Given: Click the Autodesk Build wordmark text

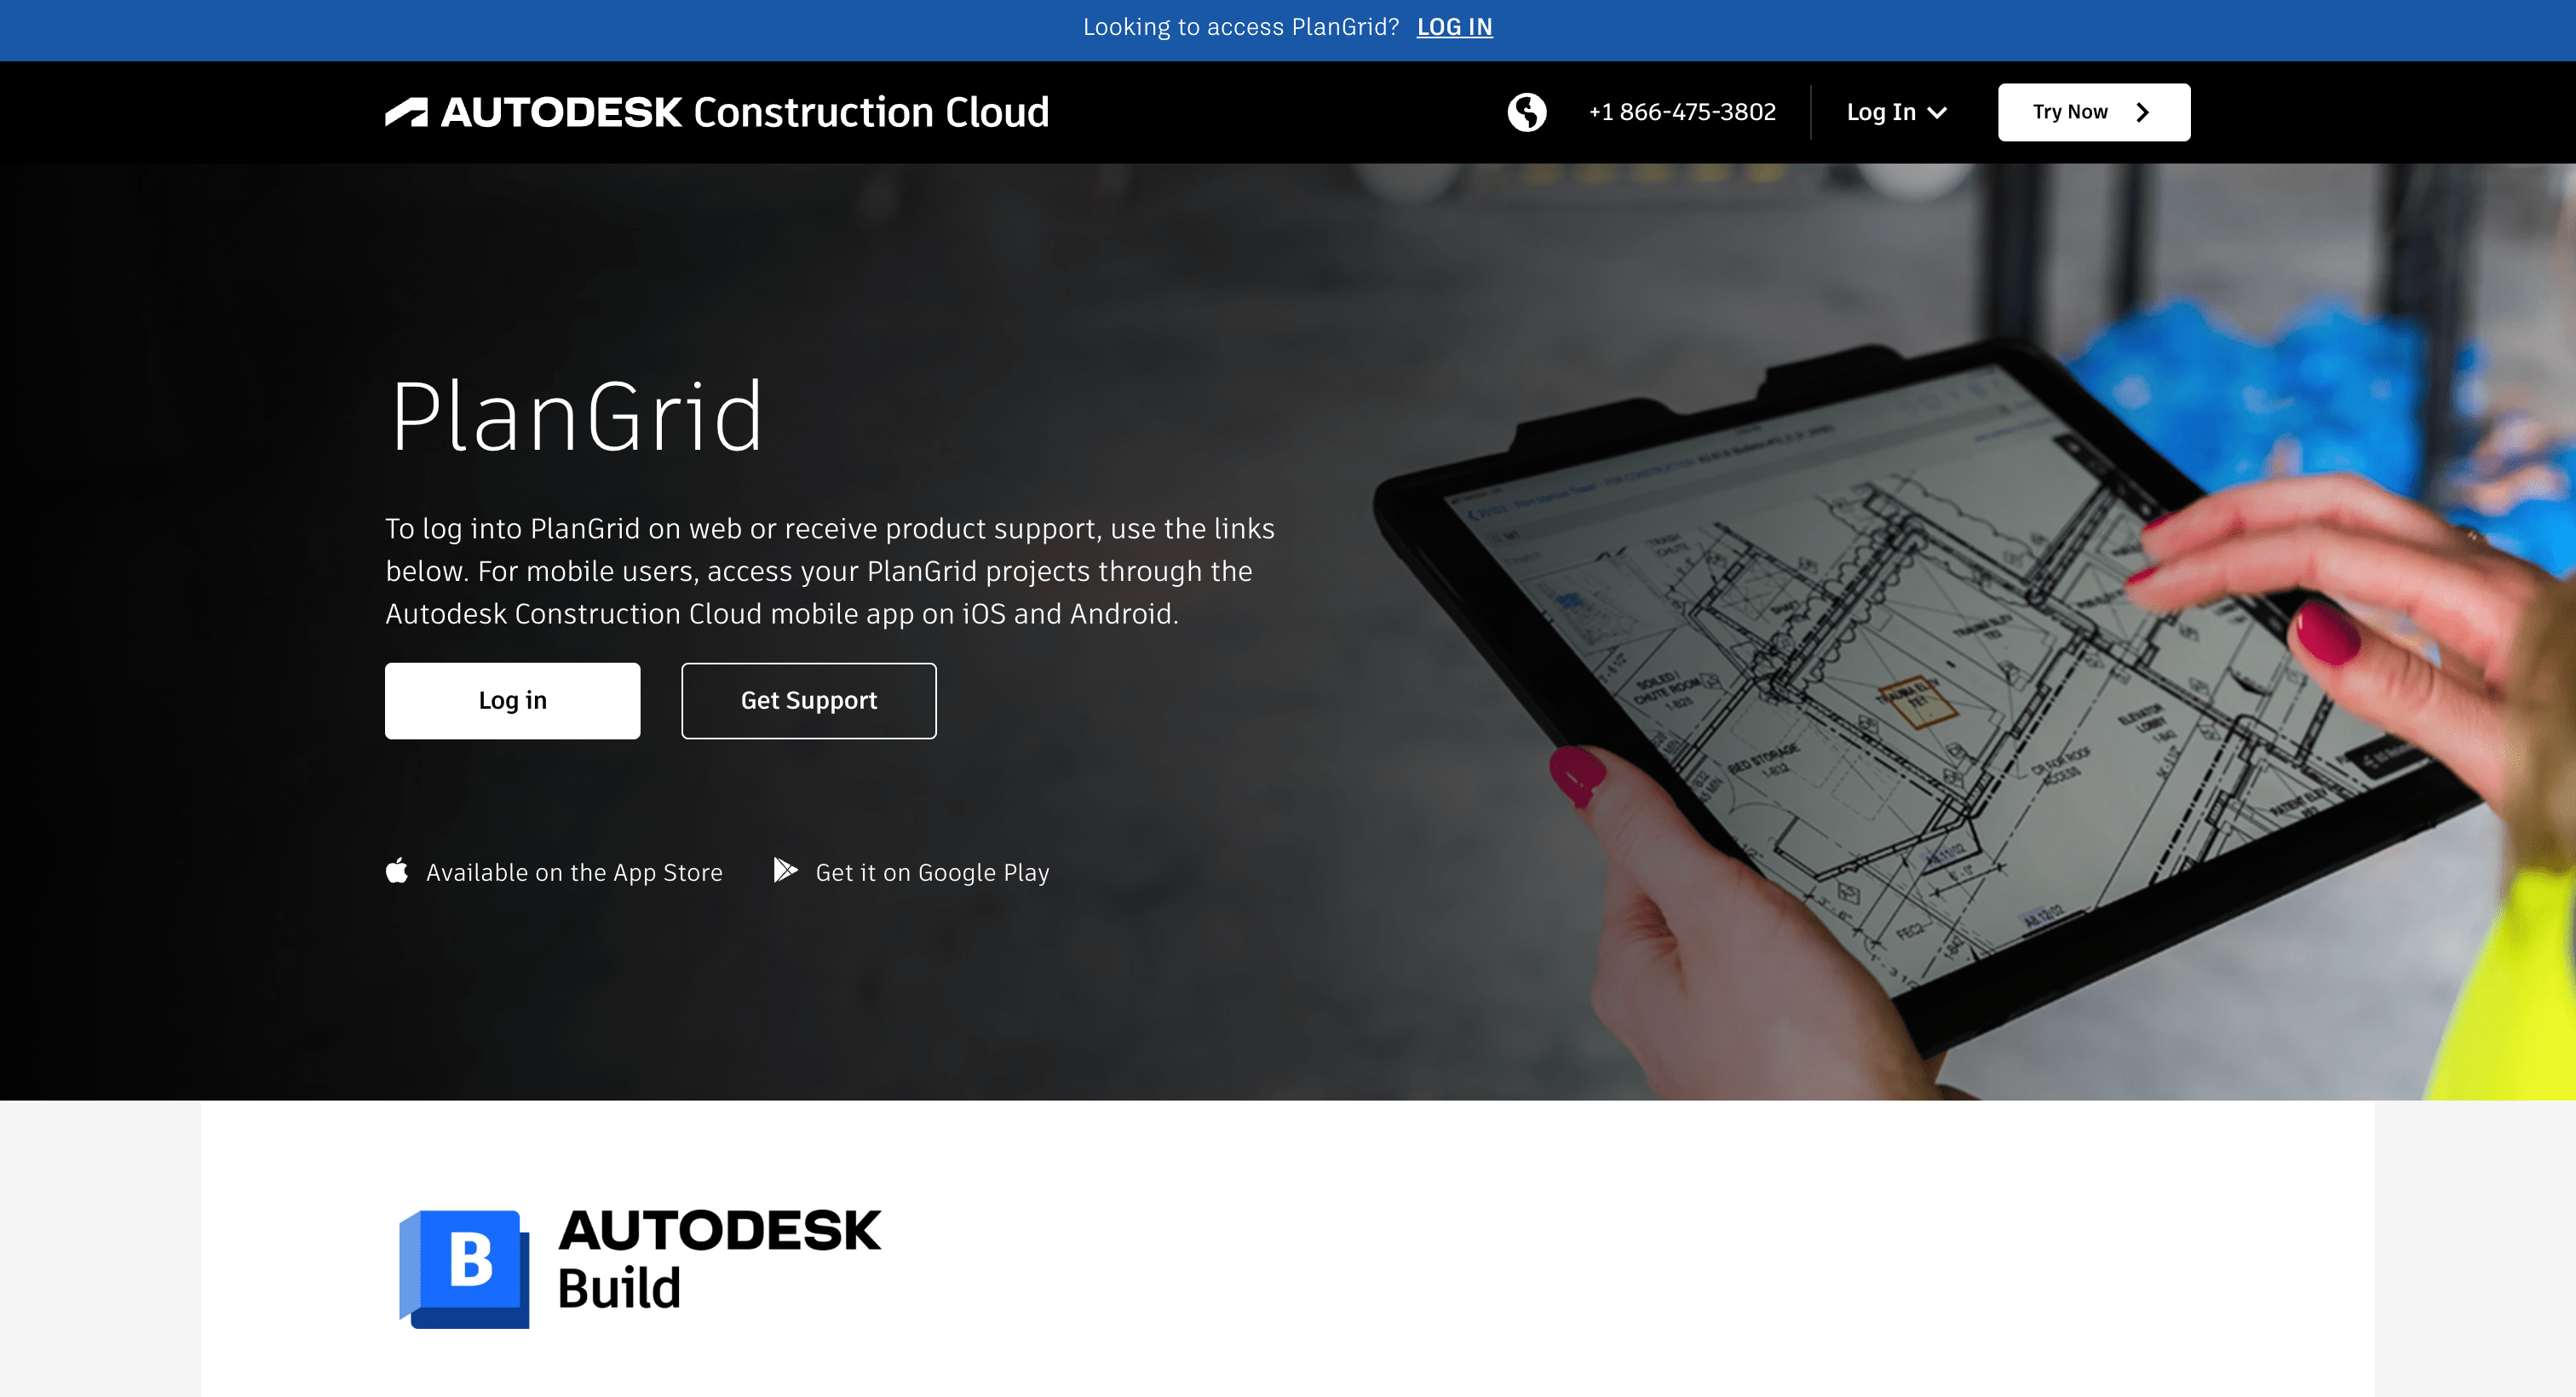Looking at the screenshot, I should (x=719, y=1259).
